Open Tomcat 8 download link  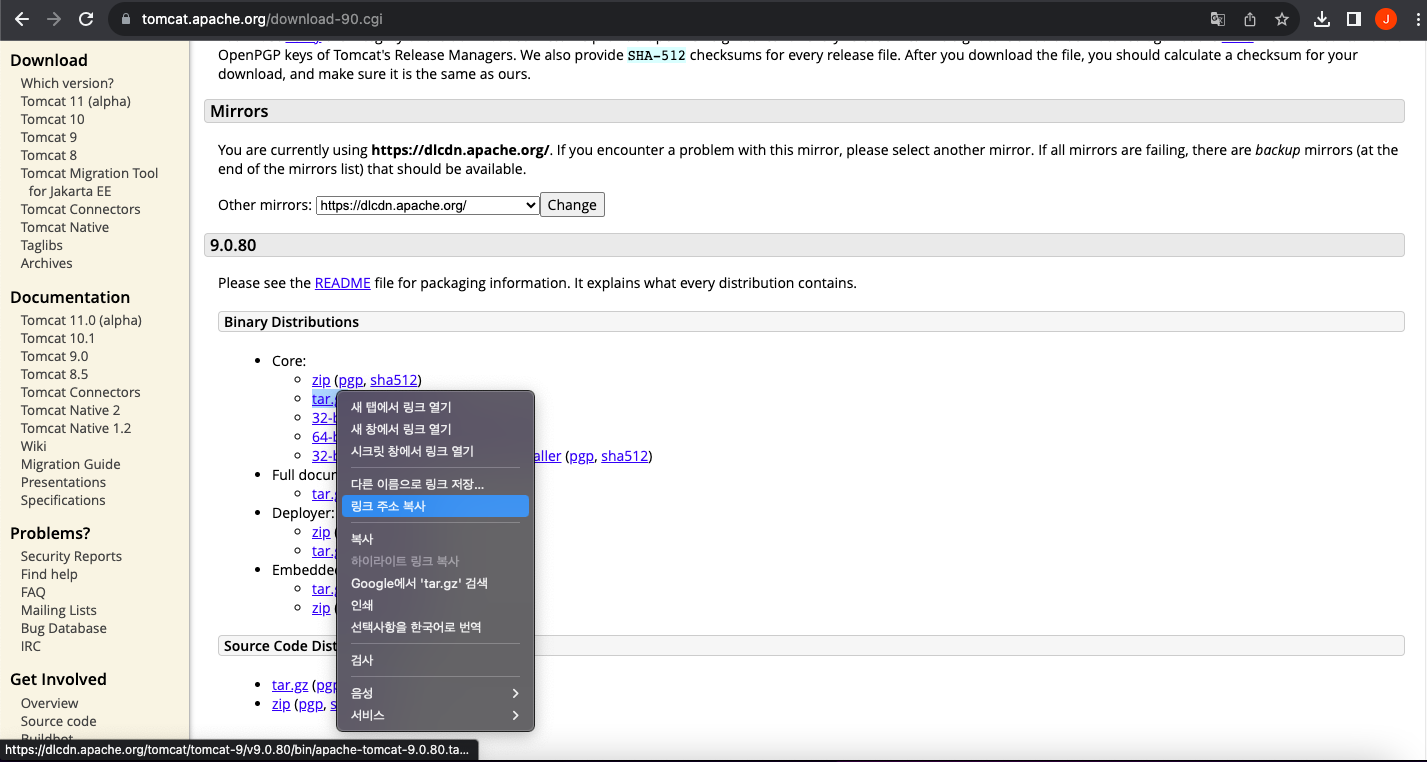coord(49,155)
